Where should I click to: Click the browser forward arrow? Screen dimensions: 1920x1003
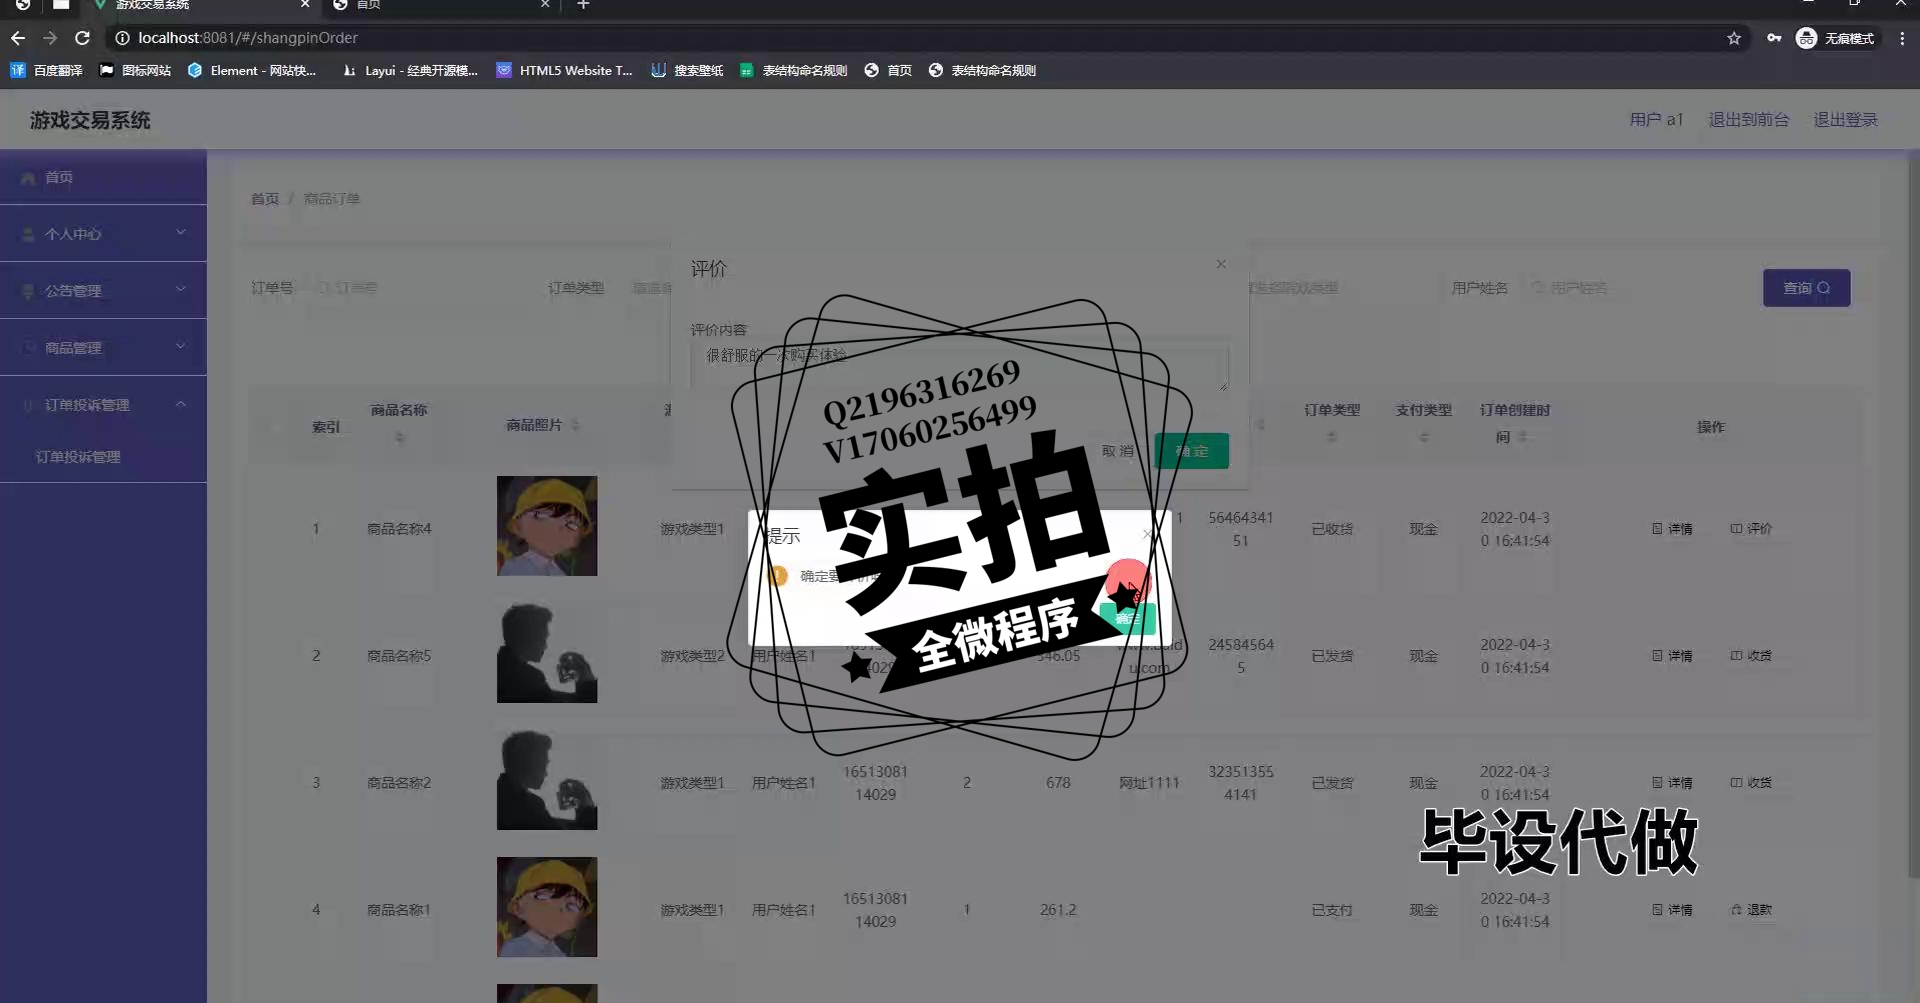click(x=50, y=38)
